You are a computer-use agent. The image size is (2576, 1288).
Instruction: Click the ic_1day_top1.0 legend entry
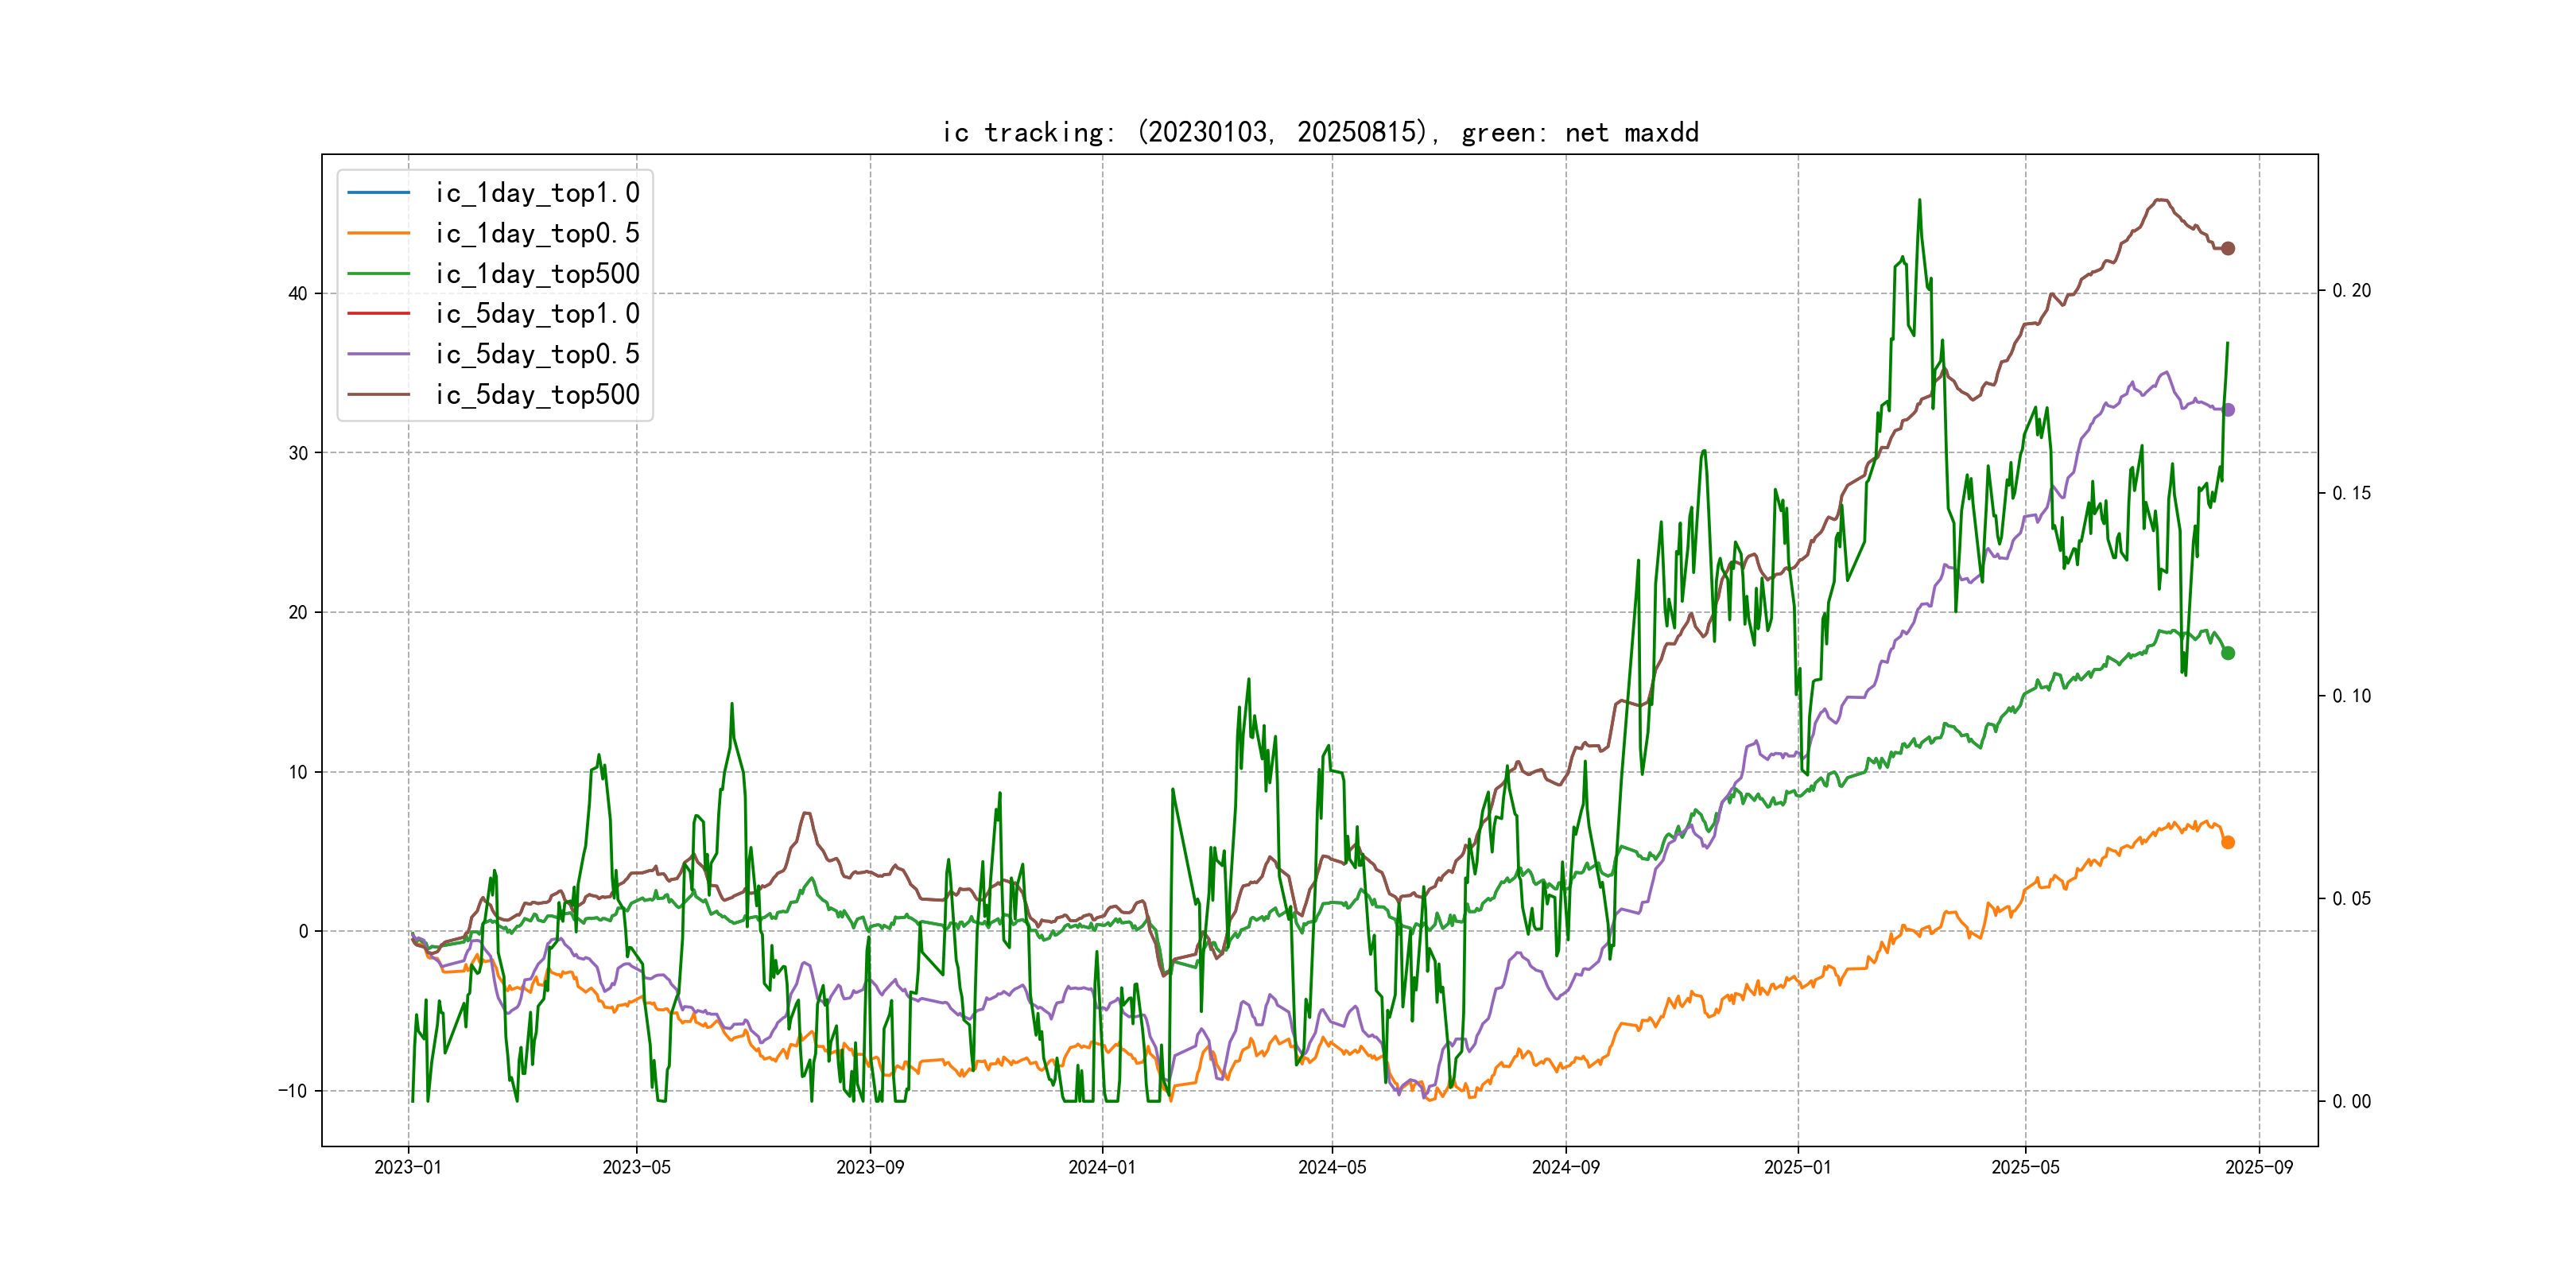point(537,193)
